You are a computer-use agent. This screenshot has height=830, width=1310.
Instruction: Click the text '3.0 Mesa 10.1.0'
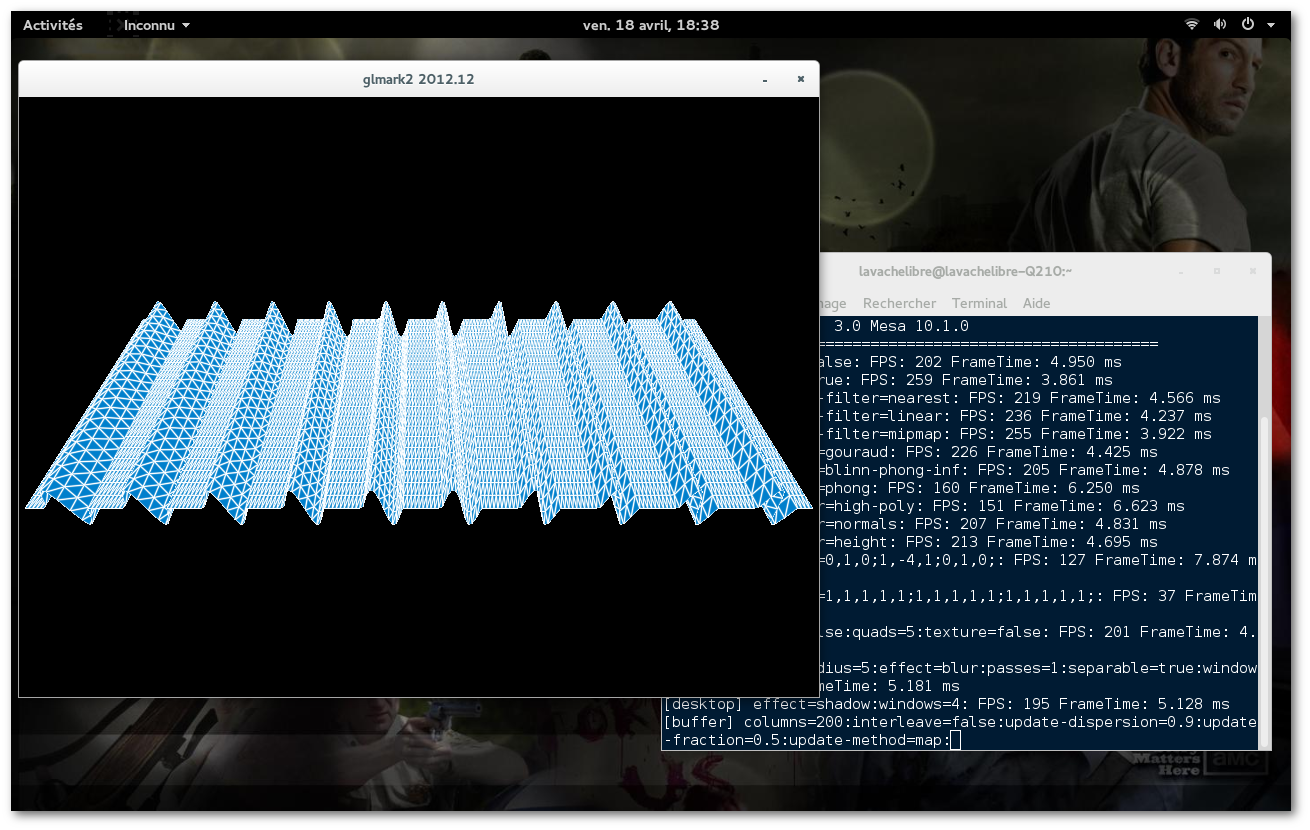tap(901, 326)
